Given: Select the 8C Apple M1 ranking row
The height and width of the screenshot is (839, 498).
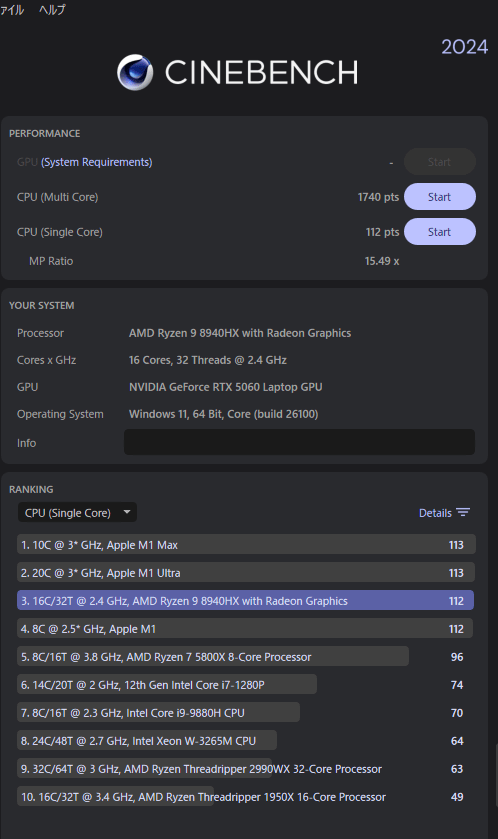Looking at the screenshot, I should pyautogui.click(x=245, y=629).
